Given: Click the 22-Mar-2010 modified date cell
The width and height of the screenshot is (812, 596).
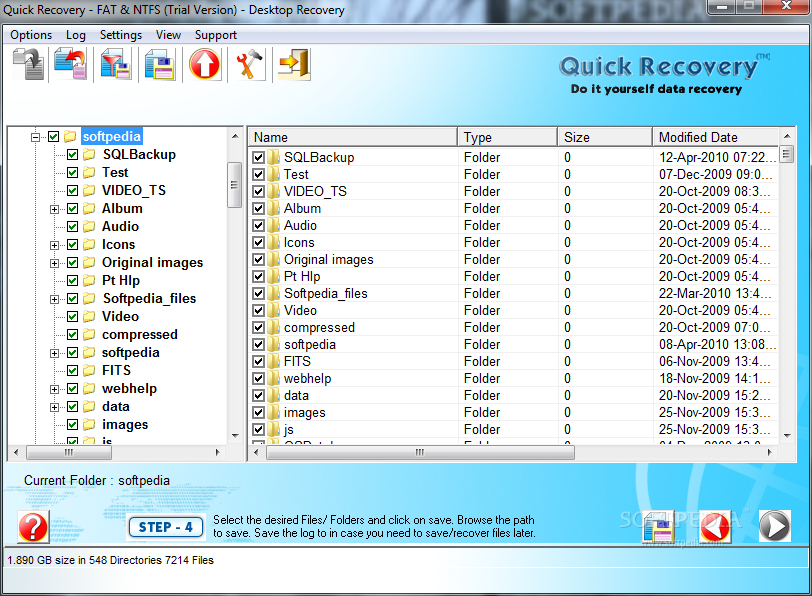Looking at the screenshot, I should tap(715, 294).
